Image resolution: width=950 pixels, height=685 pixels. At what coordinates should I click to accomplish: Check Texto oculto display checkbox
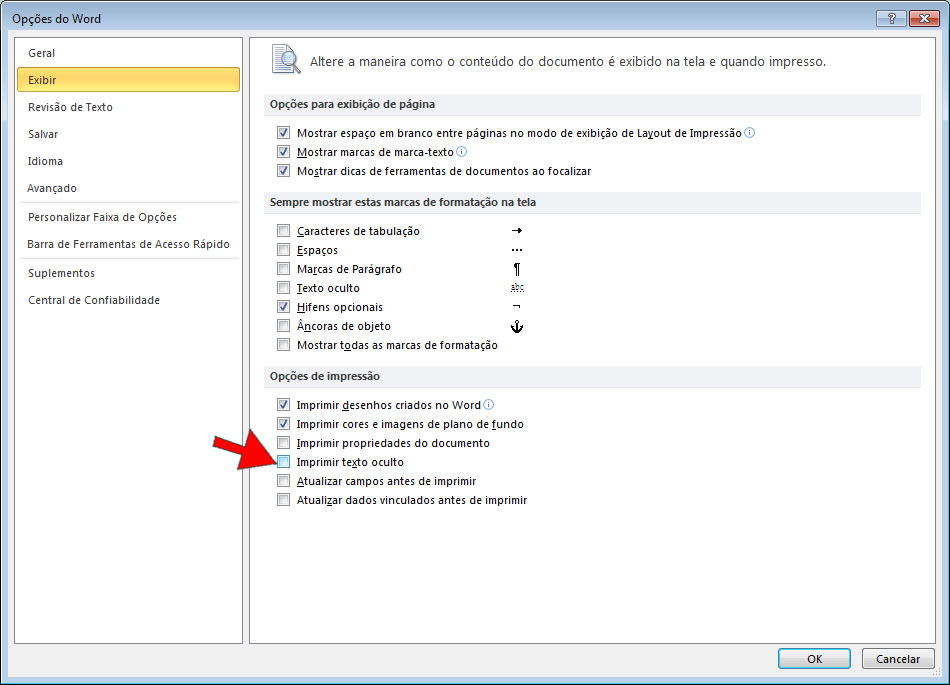point(283,288)
